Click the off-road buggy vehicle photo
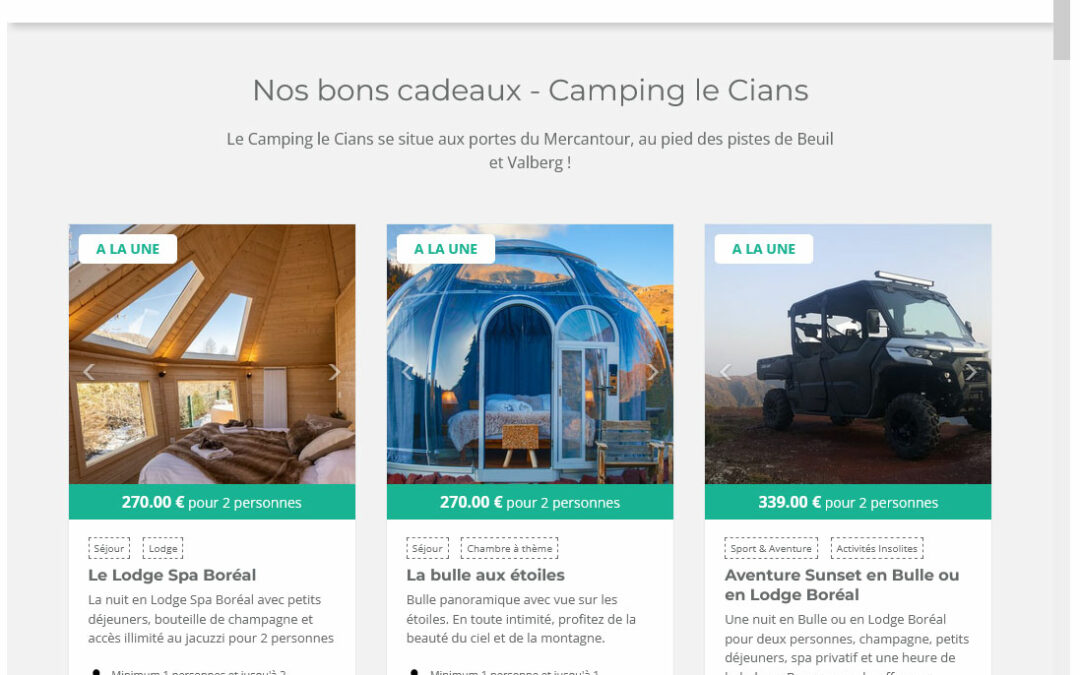The width and height of the screenshot is (1080, 675). pos(848,354)
